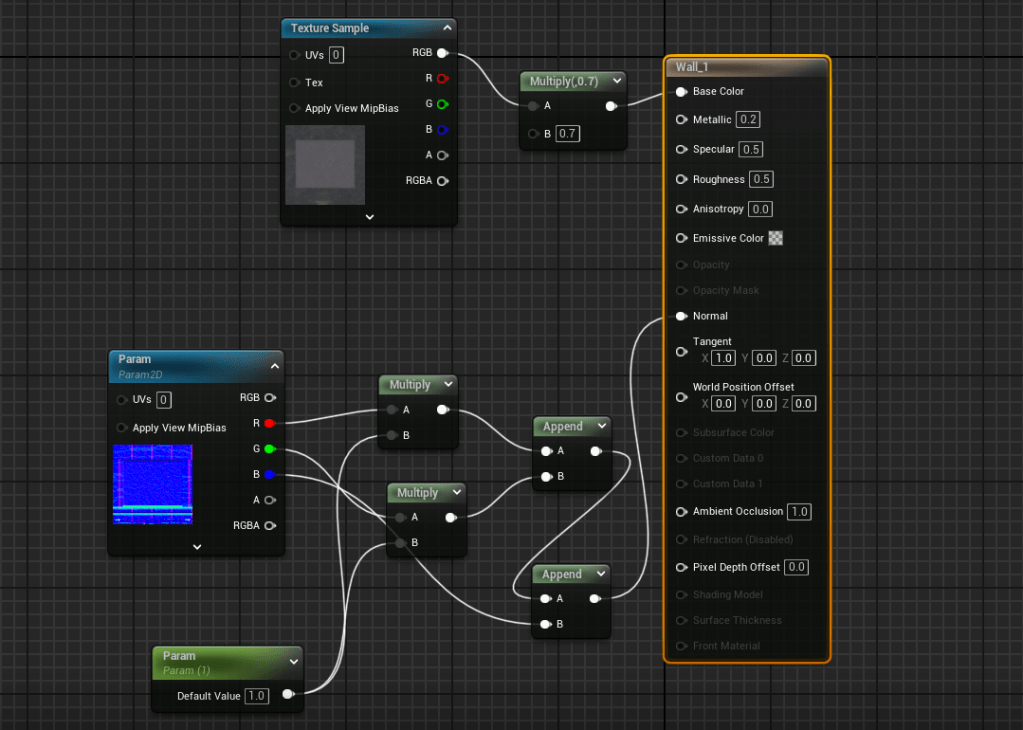Expand the Texture Sample node bottom chevron
The width and height of the screenshot is (1023, 730).
(x=369, y=216)
